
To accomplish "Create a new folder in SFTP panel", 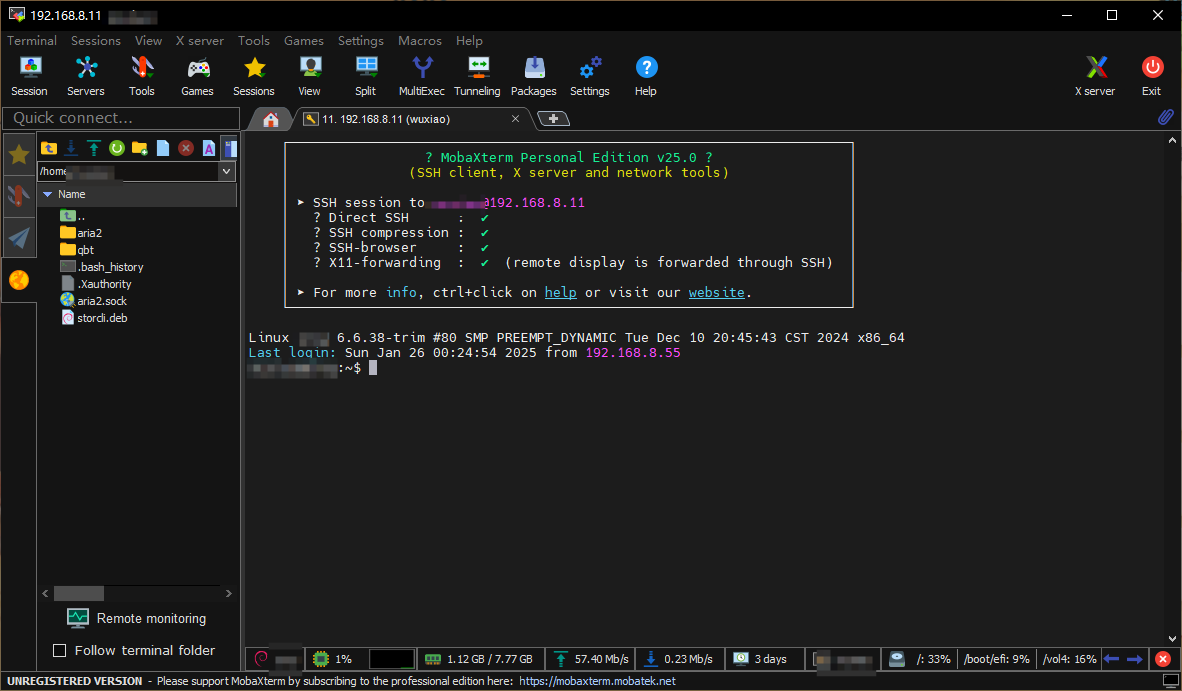I will tap(139, 148).
